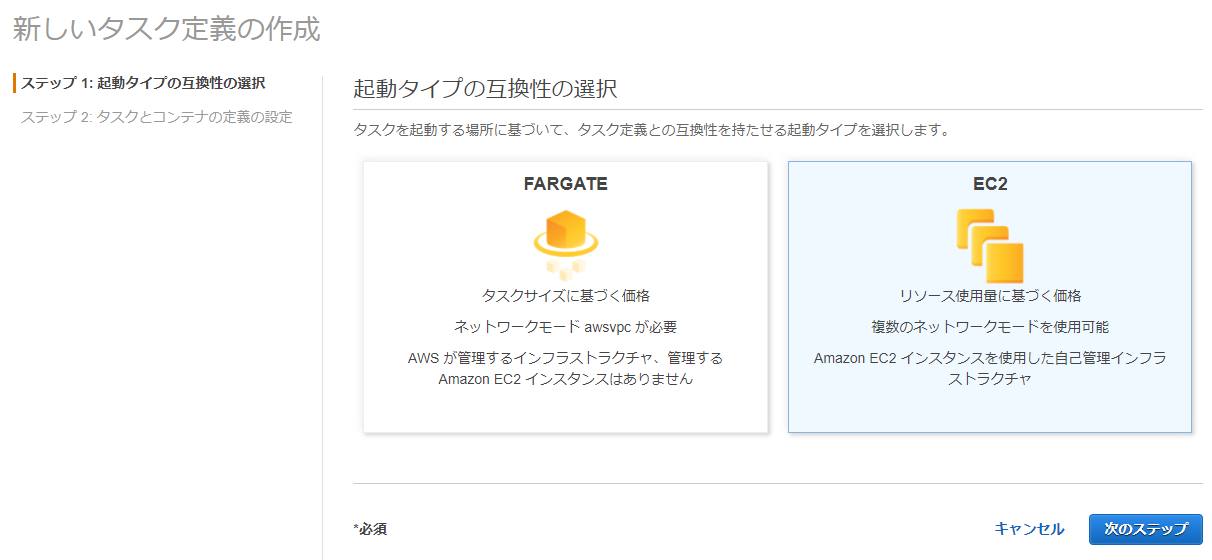Click the タスクサイズに基づく価格 text
The height and width of the screenshot is (560, 1212).
tap(565, 296)
